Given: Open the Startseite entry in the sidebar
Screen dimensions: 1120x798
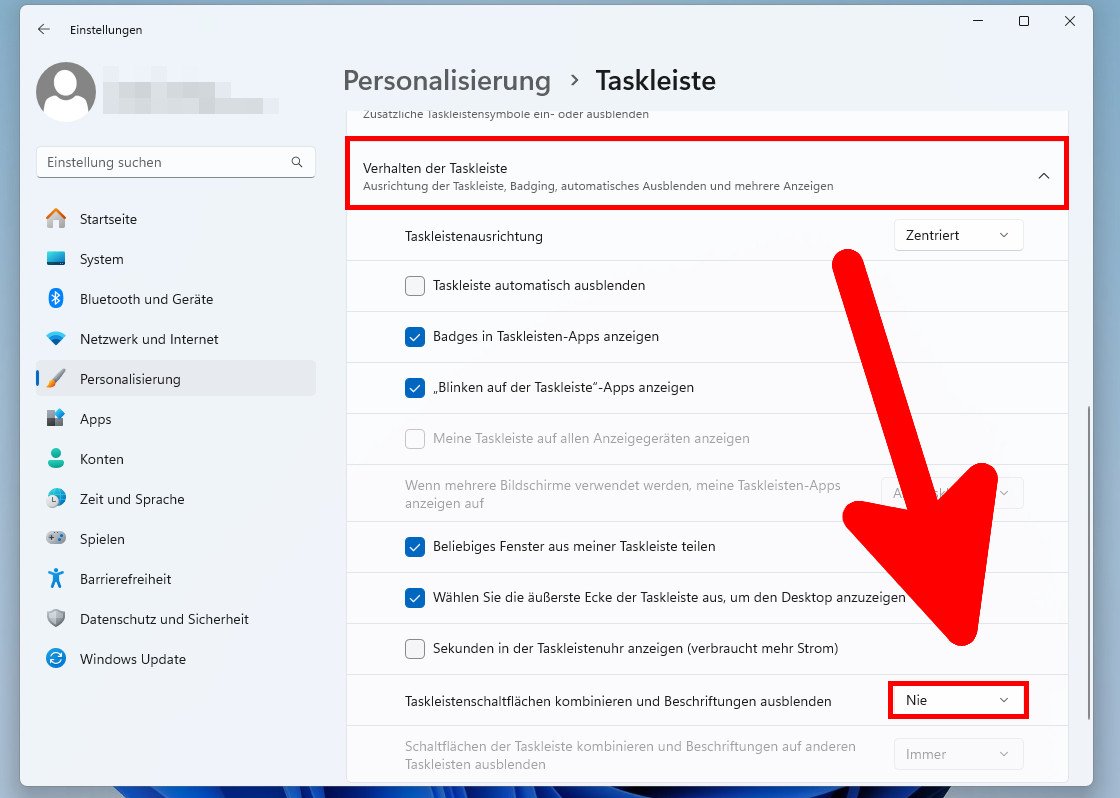Looking at the screenshot, I should click(x=56, y=219).
